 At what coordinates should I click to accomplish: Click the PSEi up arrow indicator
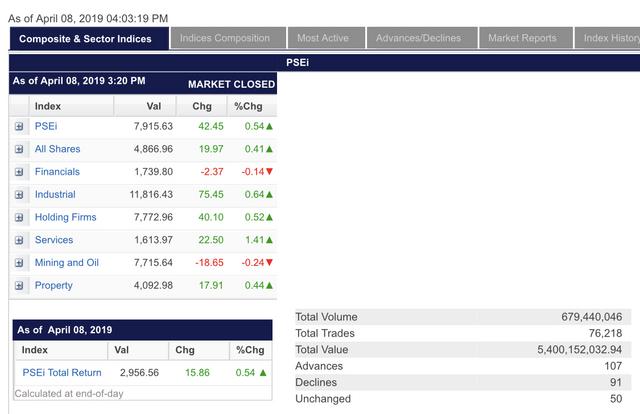click(x=269, y=126)
